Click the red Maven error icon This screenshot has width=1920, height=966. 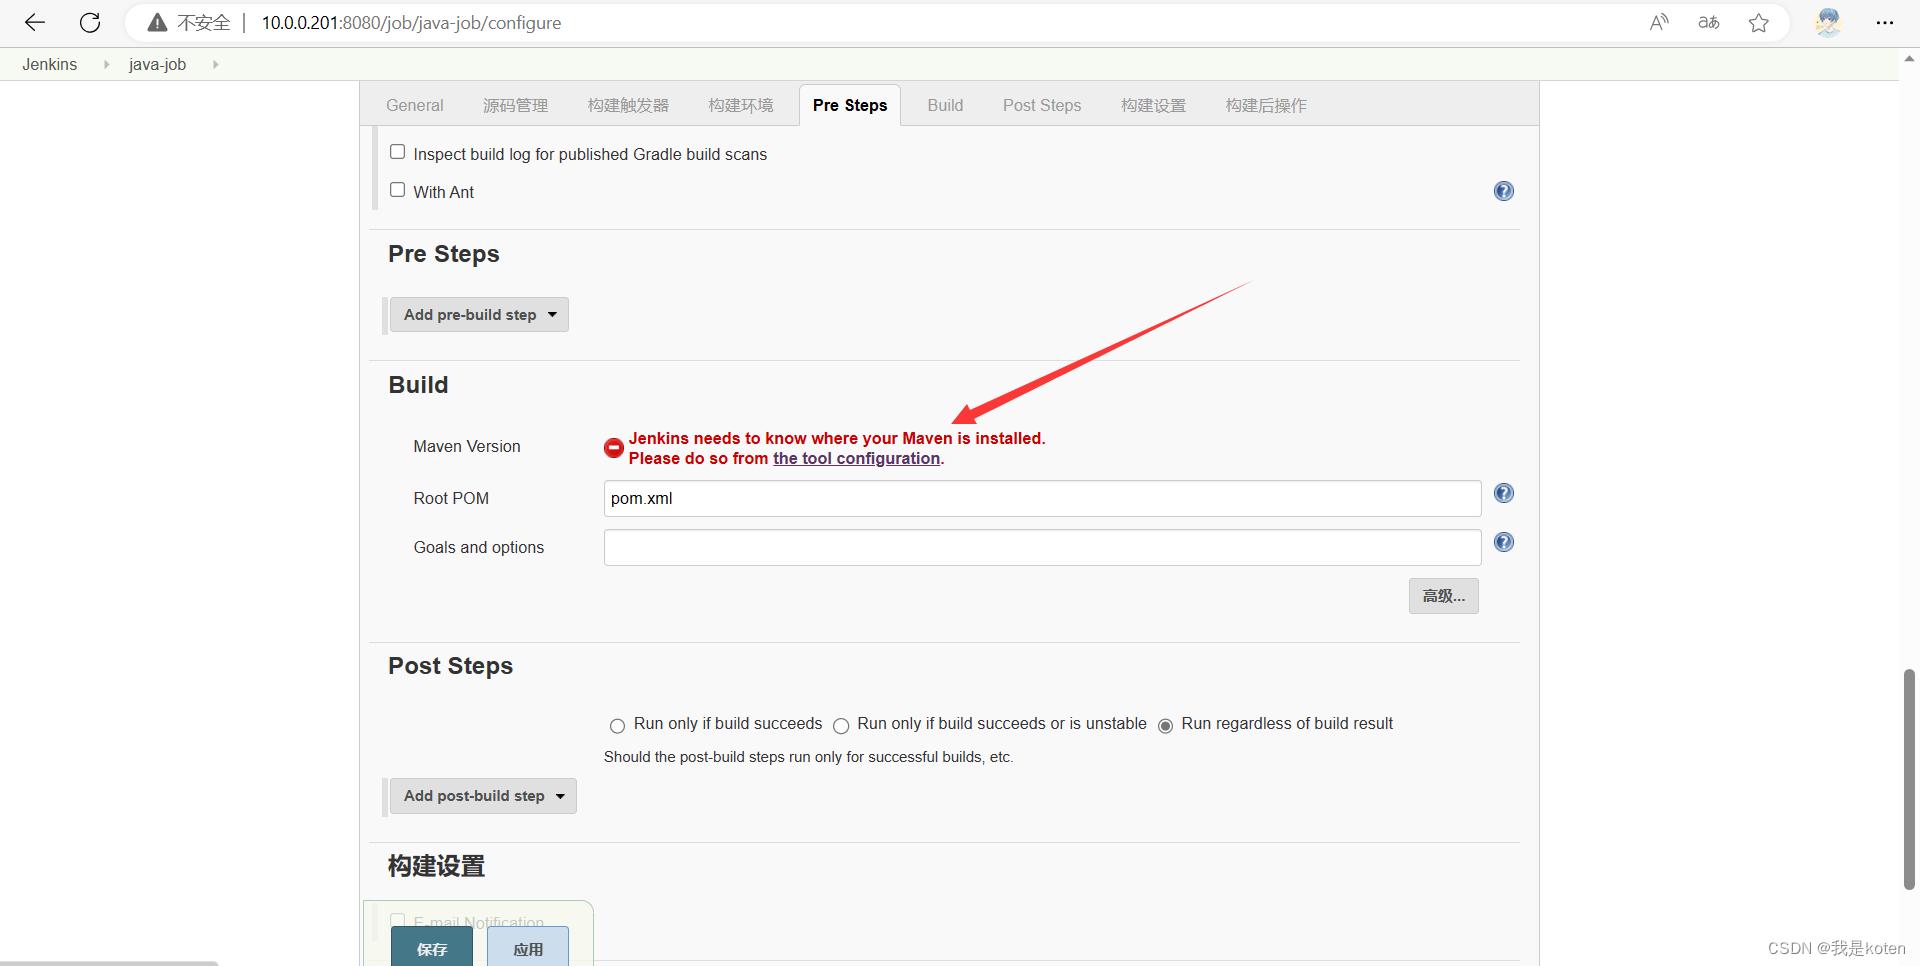tap(614, 448)
